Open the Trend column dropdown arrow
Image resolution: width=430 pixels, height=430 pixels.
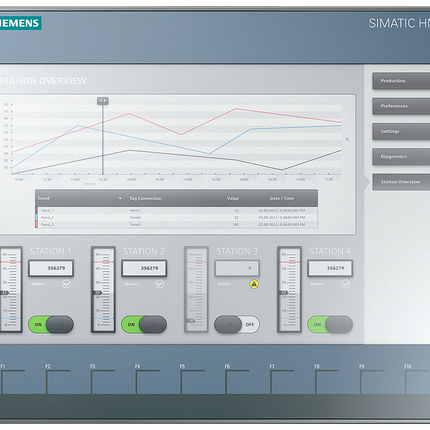(x=120, y=199)
